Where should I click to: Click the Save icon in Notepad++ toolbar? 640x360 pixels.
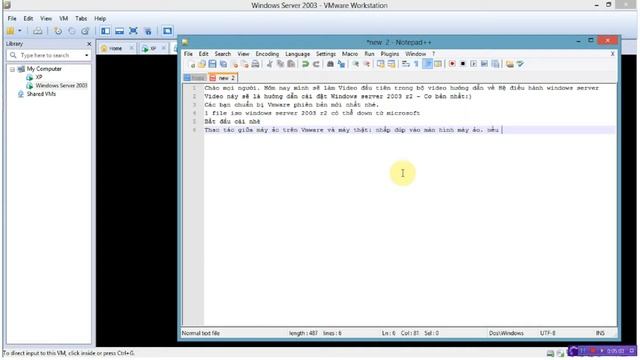tap(212, 64)
